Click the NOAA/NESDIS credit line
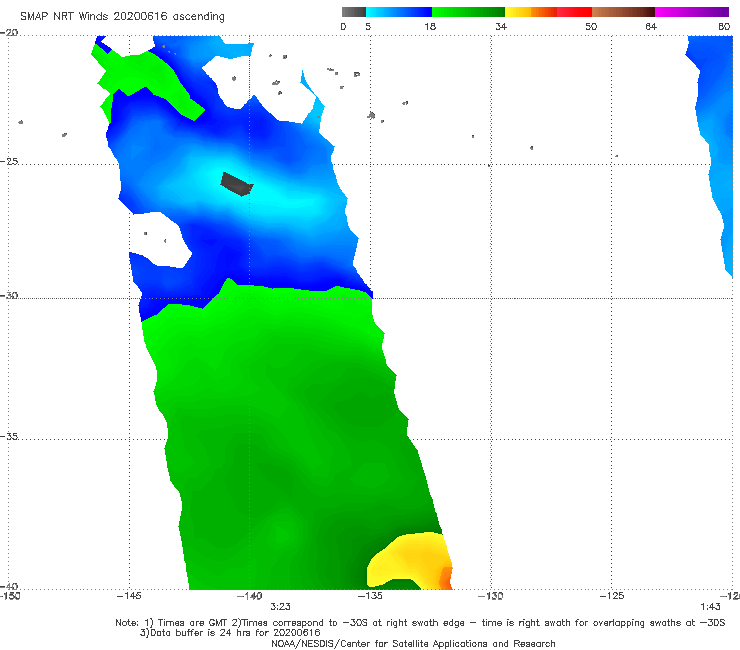 [413, 643]
